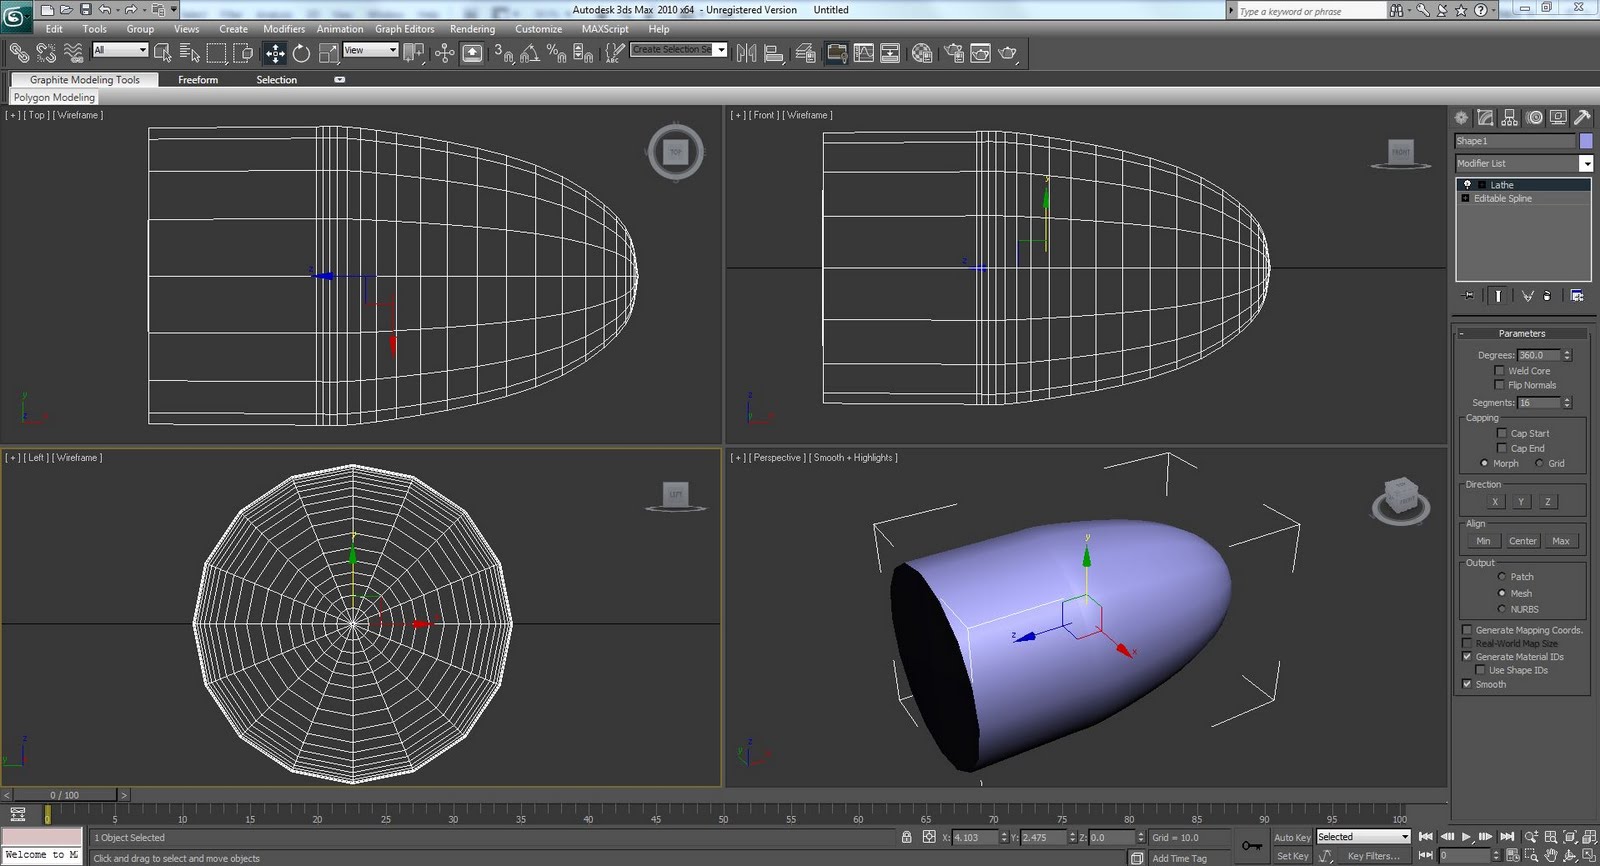Open the reference coordinate View dropdown
1600x866 pixels.
click(x=370, y=50)
